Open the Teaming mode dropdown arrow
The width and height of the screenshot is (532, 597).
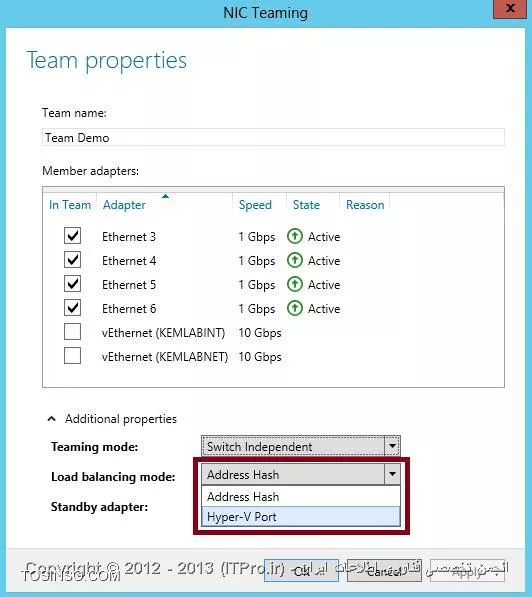pos(392,446)
